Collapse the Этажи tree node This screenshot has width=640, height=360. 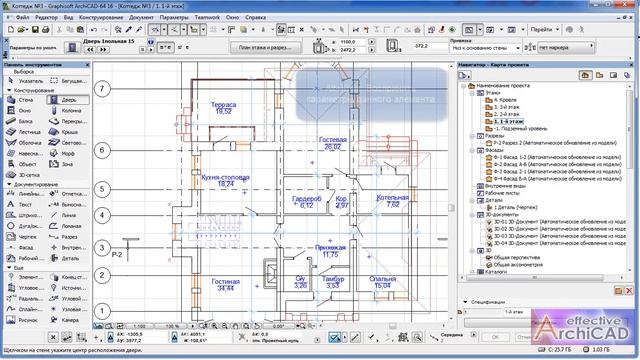(x=472, y=93)
